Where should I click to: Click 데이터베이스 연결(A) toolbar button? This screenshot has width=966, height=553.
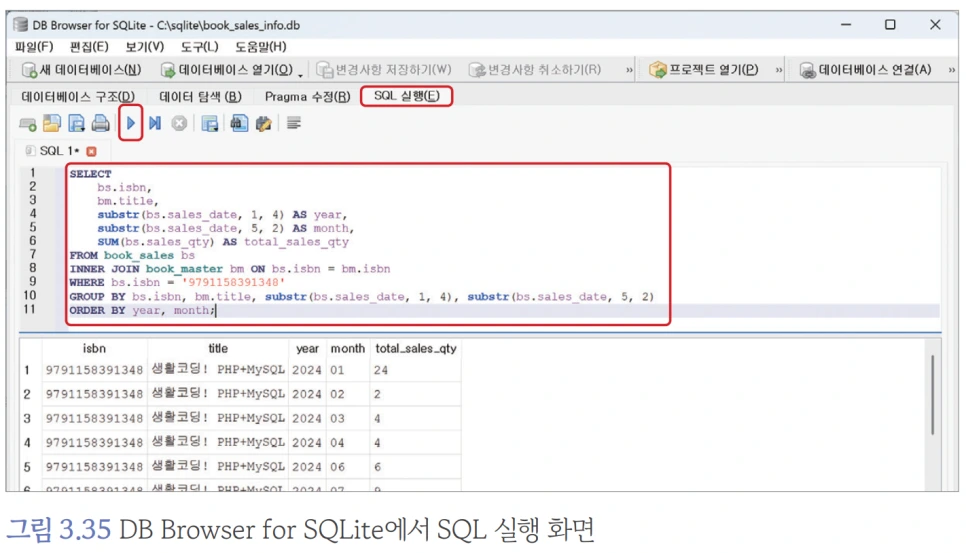click(866, 70)
